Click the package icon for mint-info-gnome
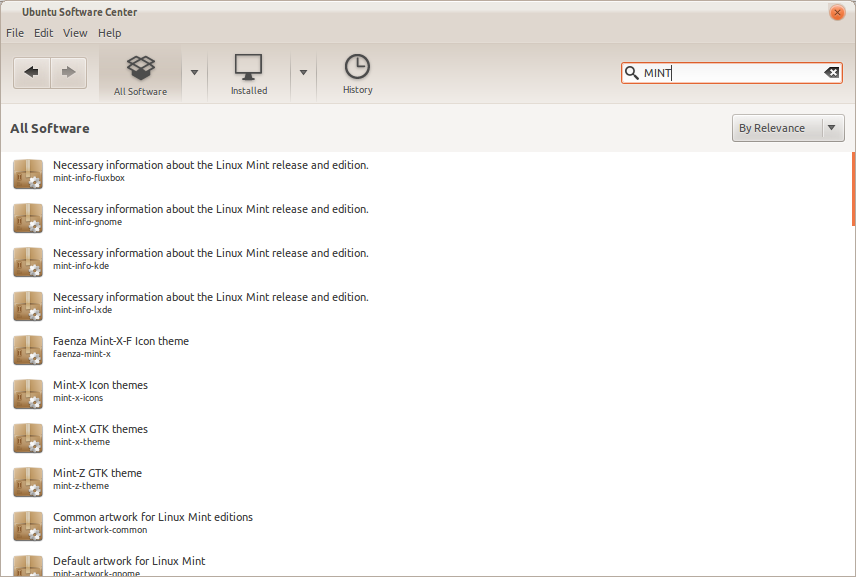The width and height of the screenshot is (856, 577). (28, 218)
